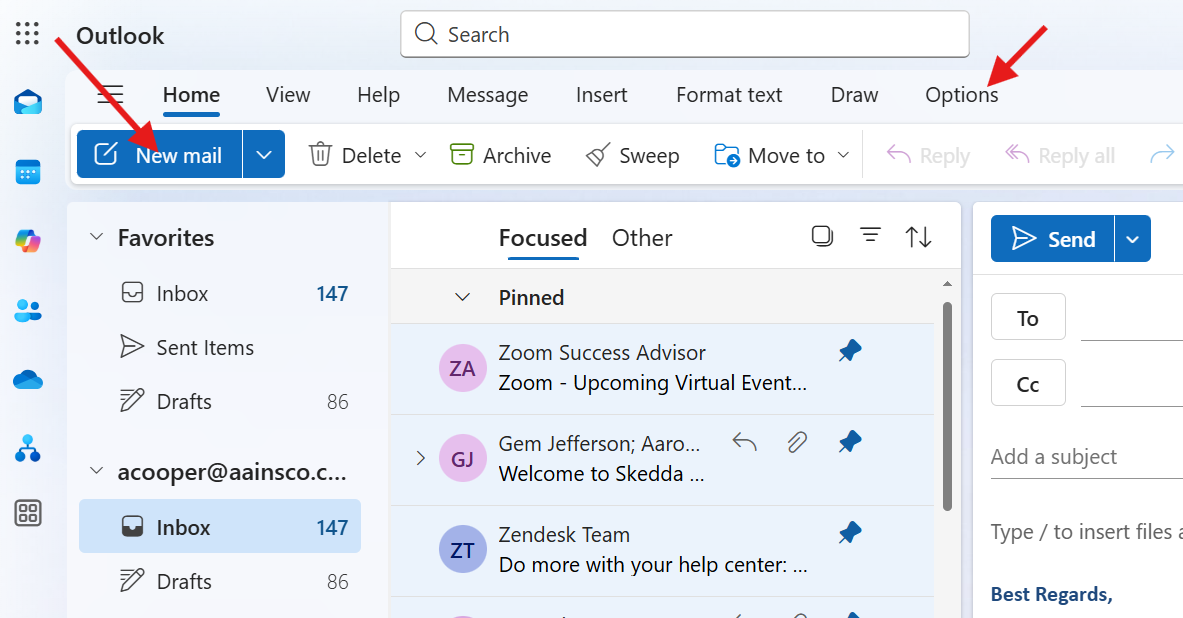Switch to the Format text tab
Screen dimensions: 1183x618
[x=729, y=95]
